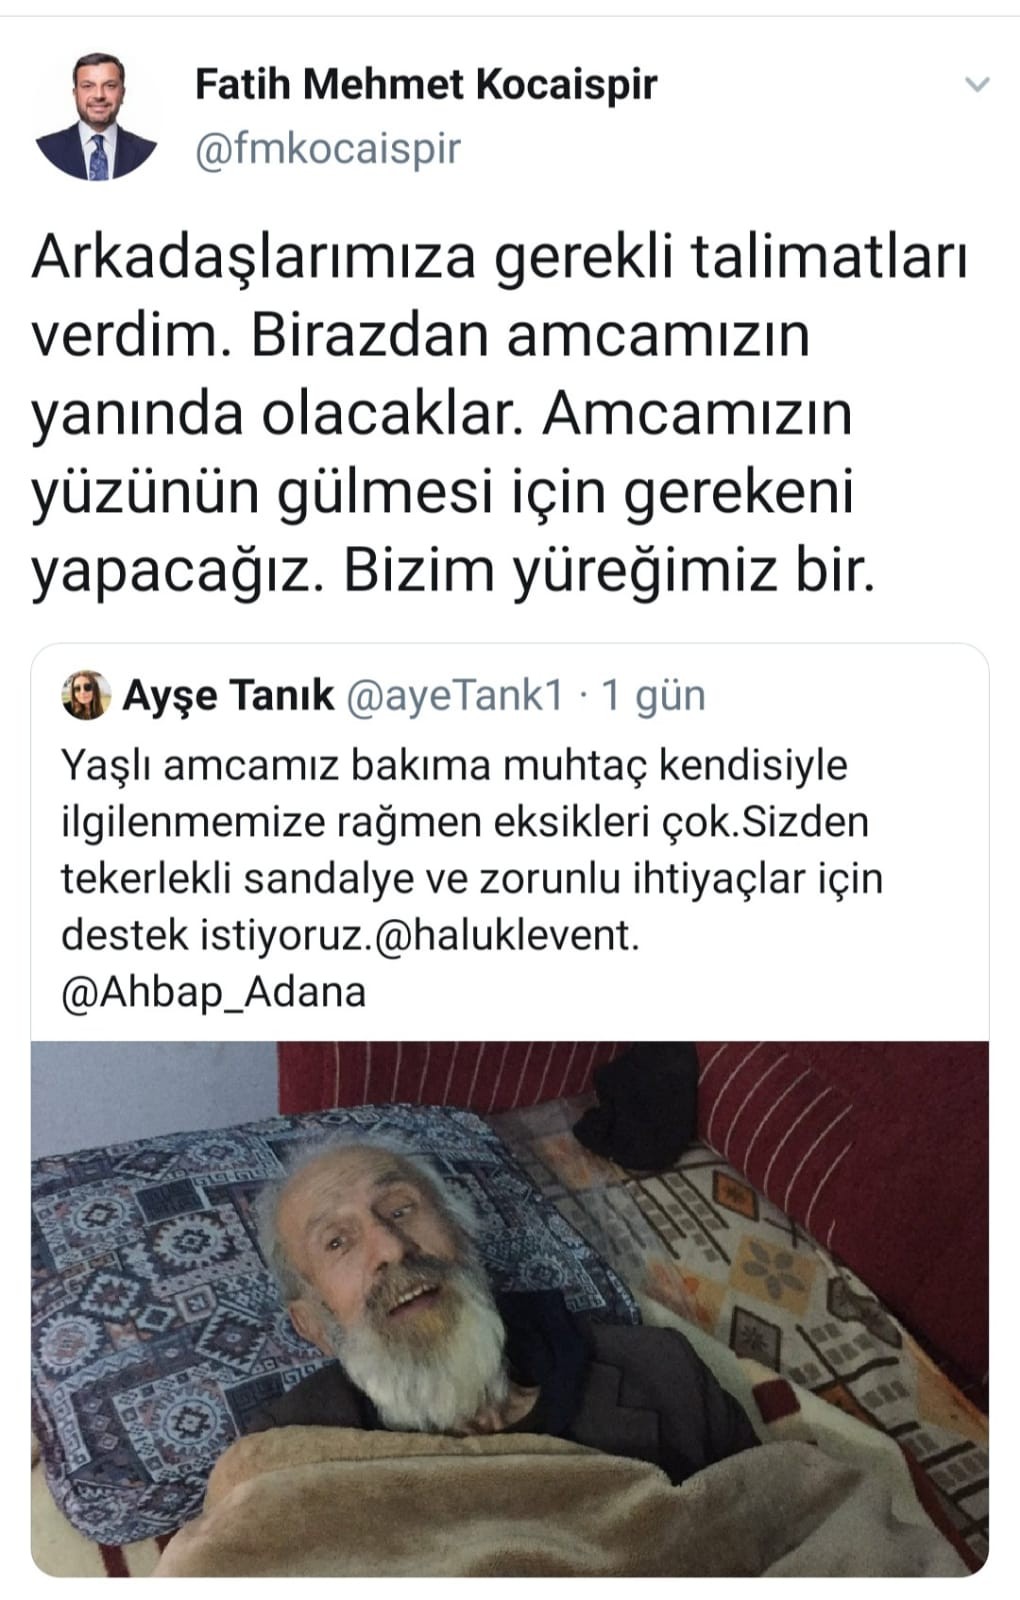Screen dimensions: 1020x1600
Task: Open the @Ahbap_Adana mention
Action: click(x=214, y=992)
